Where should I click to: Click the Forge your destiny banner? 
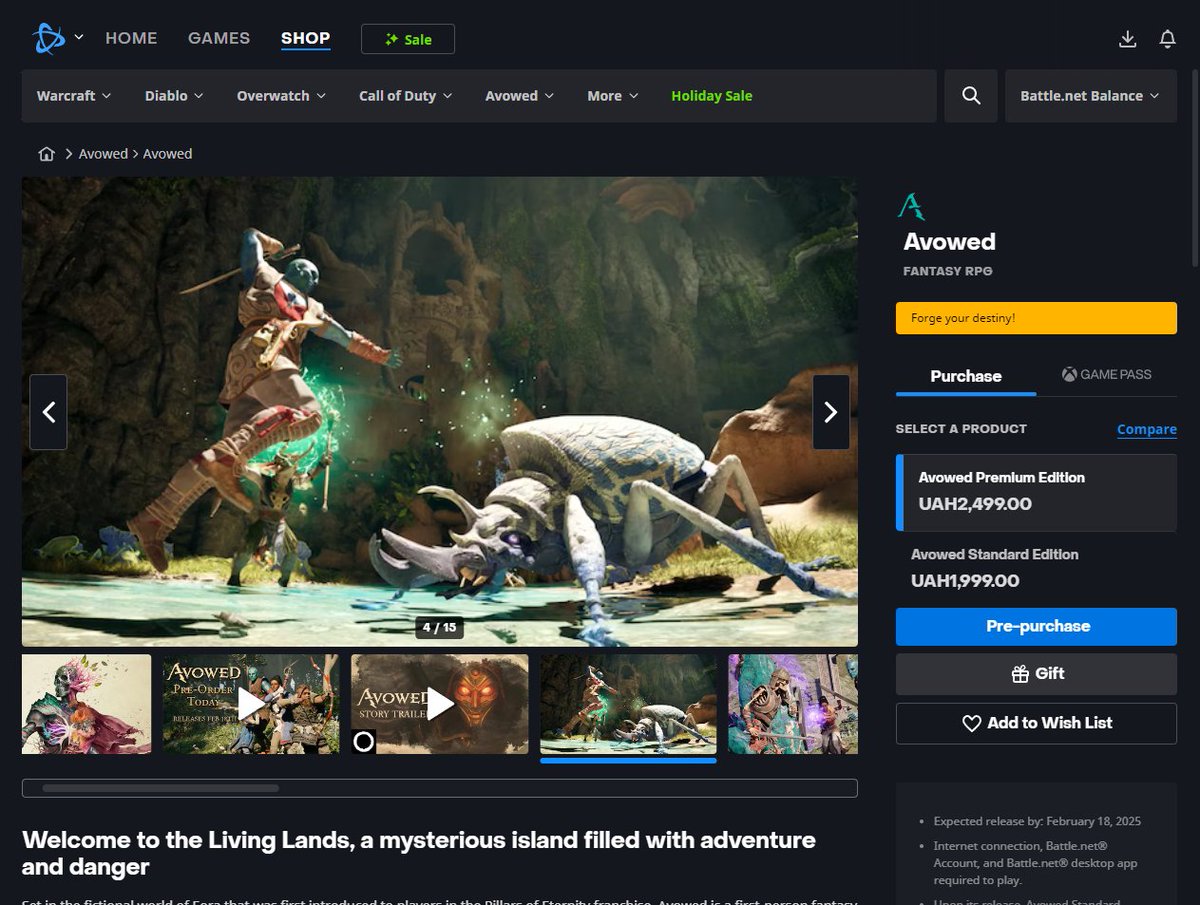1036,318
